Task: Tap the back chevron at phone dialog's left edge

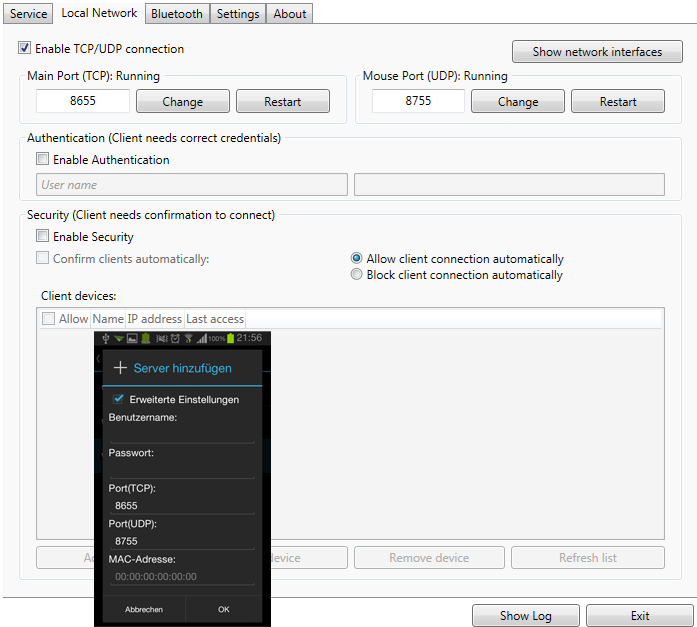Action: tap(98, 359)
